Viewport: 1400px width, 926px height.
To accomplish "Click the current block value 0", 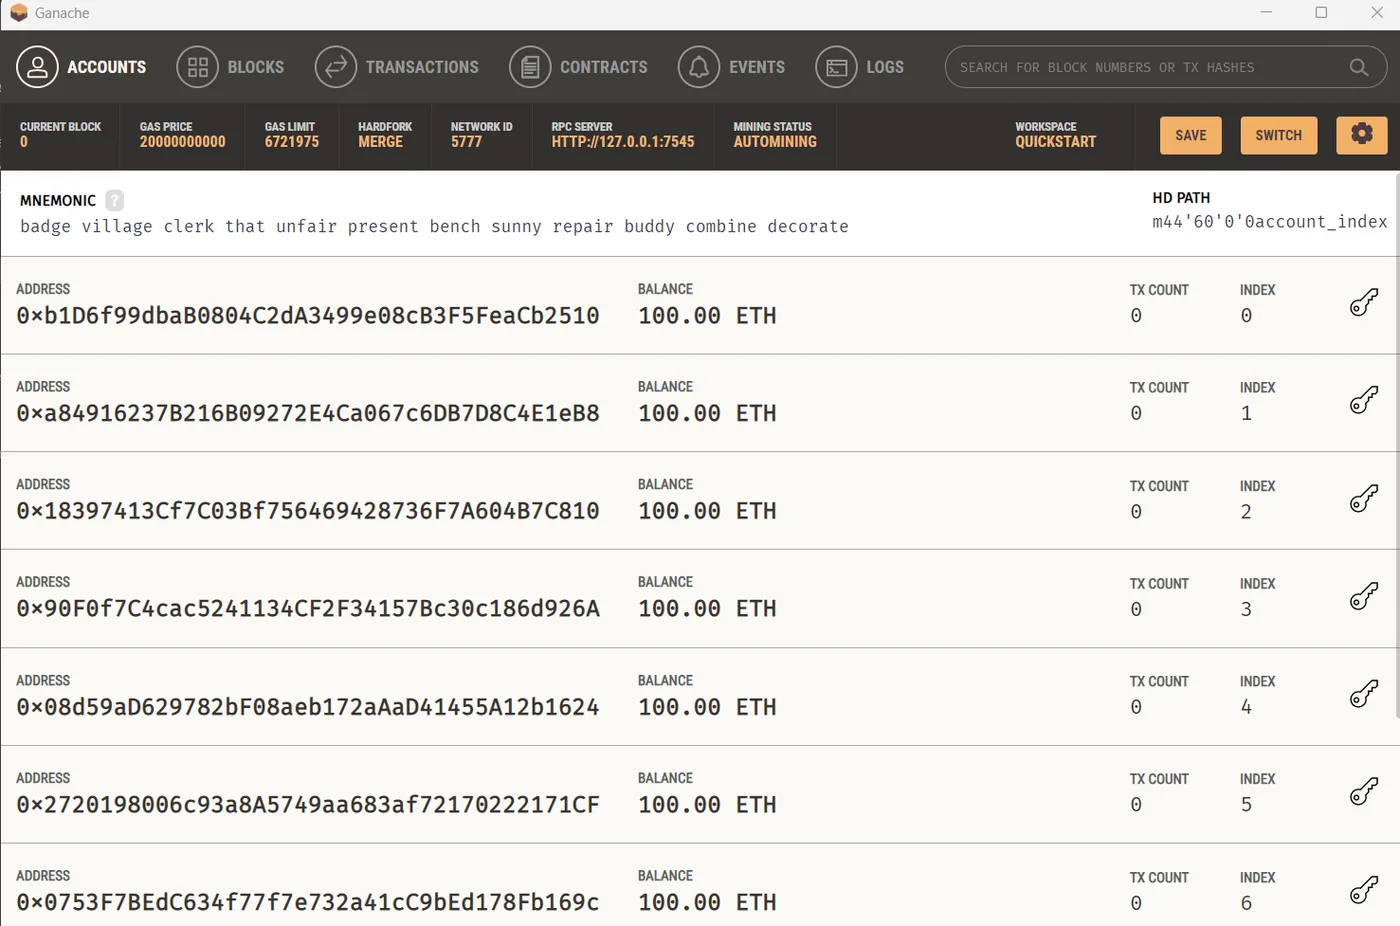I will coord(24,142).
